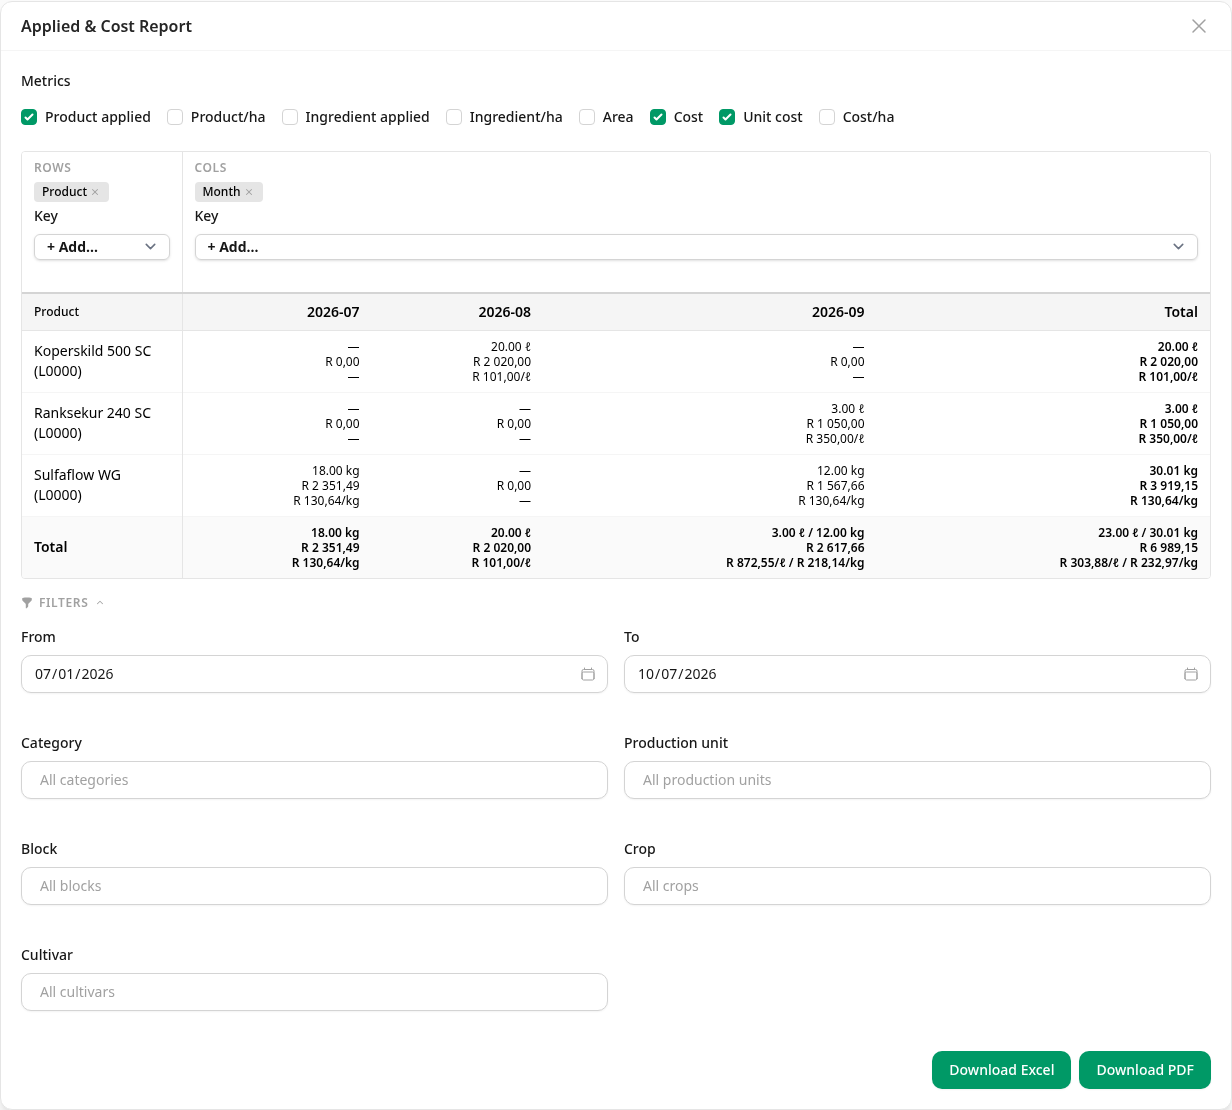Open the All categories selector

pyautogui.click(x=314, y=780)
